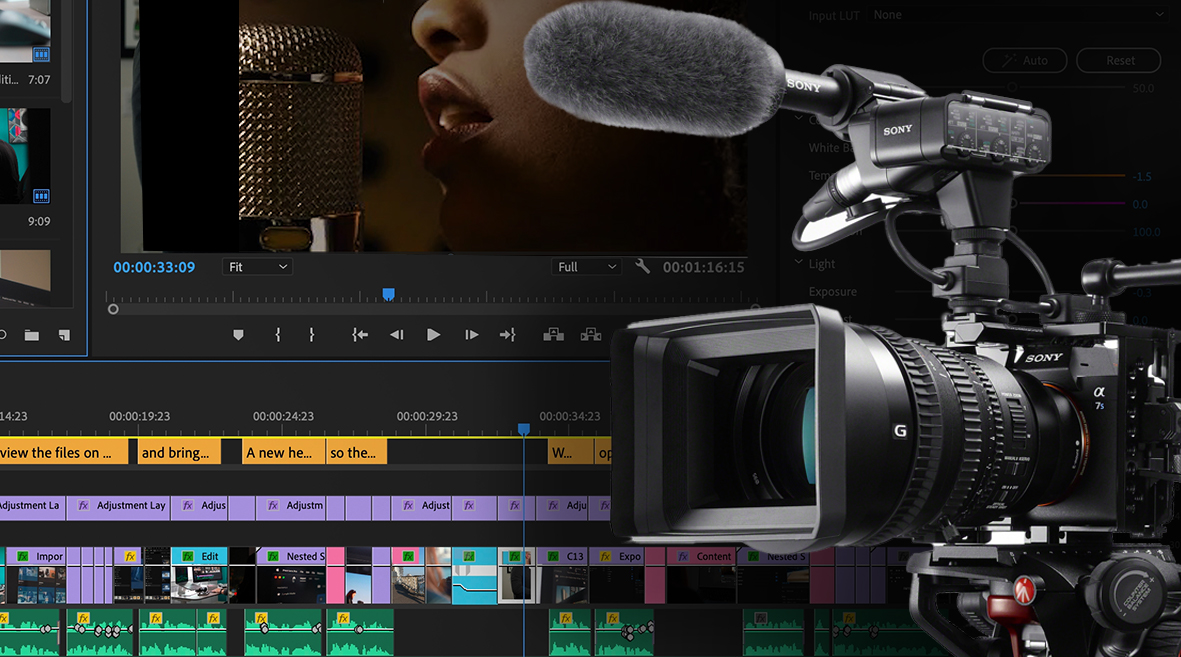Click the fx badge on the Expo clip
The image size is (1181, 657).
tap(606, 556)
